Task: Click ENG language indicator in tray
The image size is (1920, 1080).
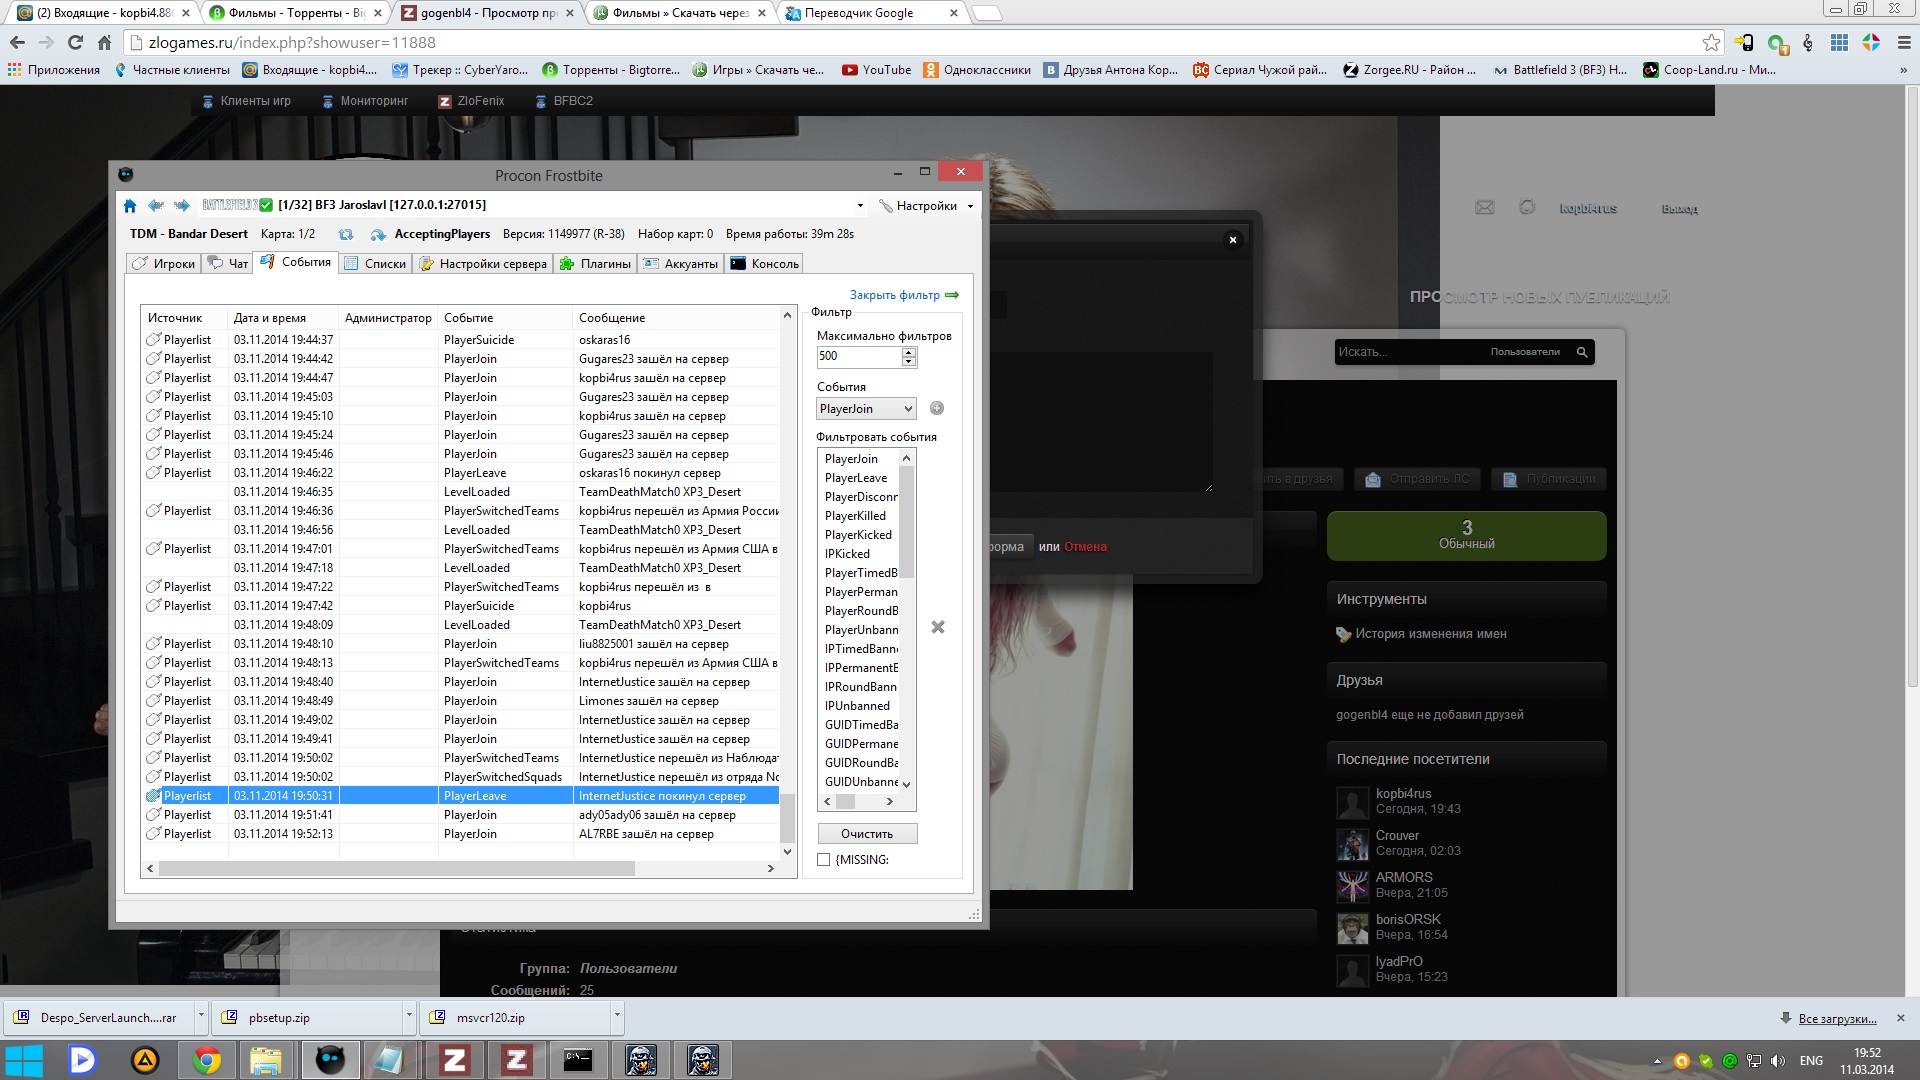Action: point(1811,1061)
